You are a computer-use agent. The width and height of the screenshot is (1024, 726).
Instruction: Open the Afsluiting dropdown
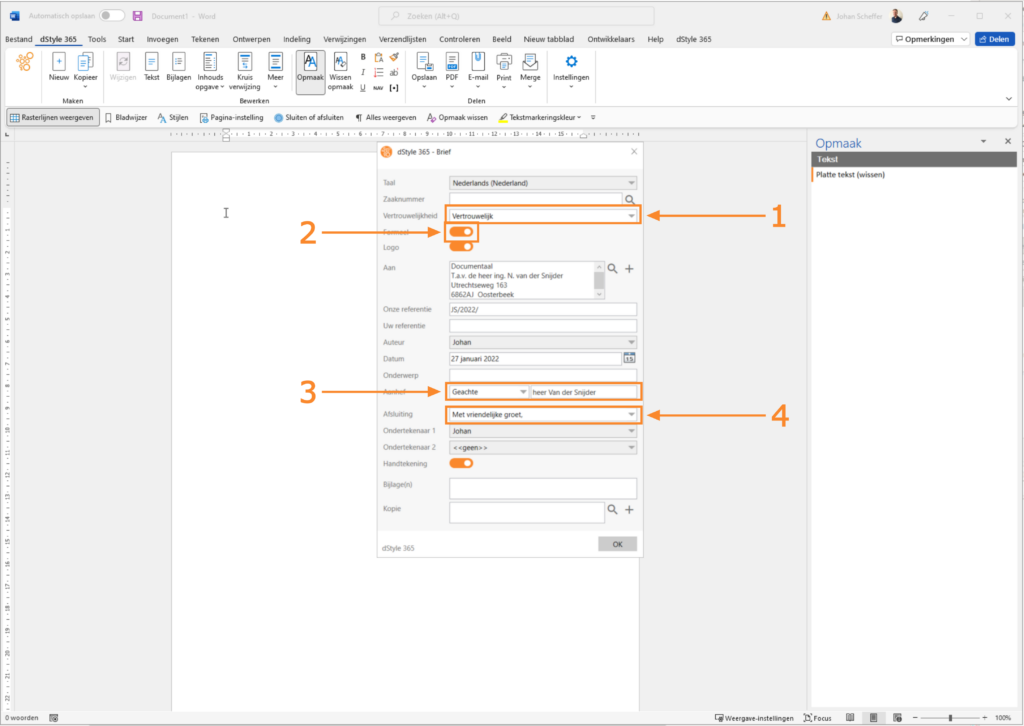(x=543, y=415)
